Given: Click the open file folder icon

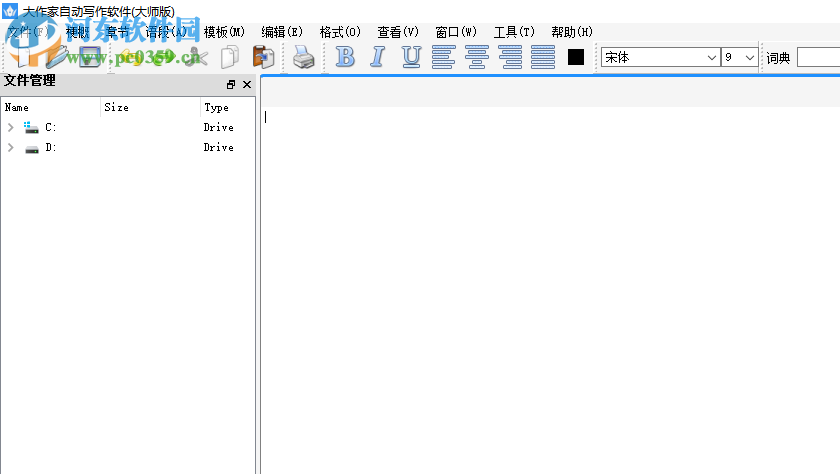Looking at the screenshot, I should 57,57.
